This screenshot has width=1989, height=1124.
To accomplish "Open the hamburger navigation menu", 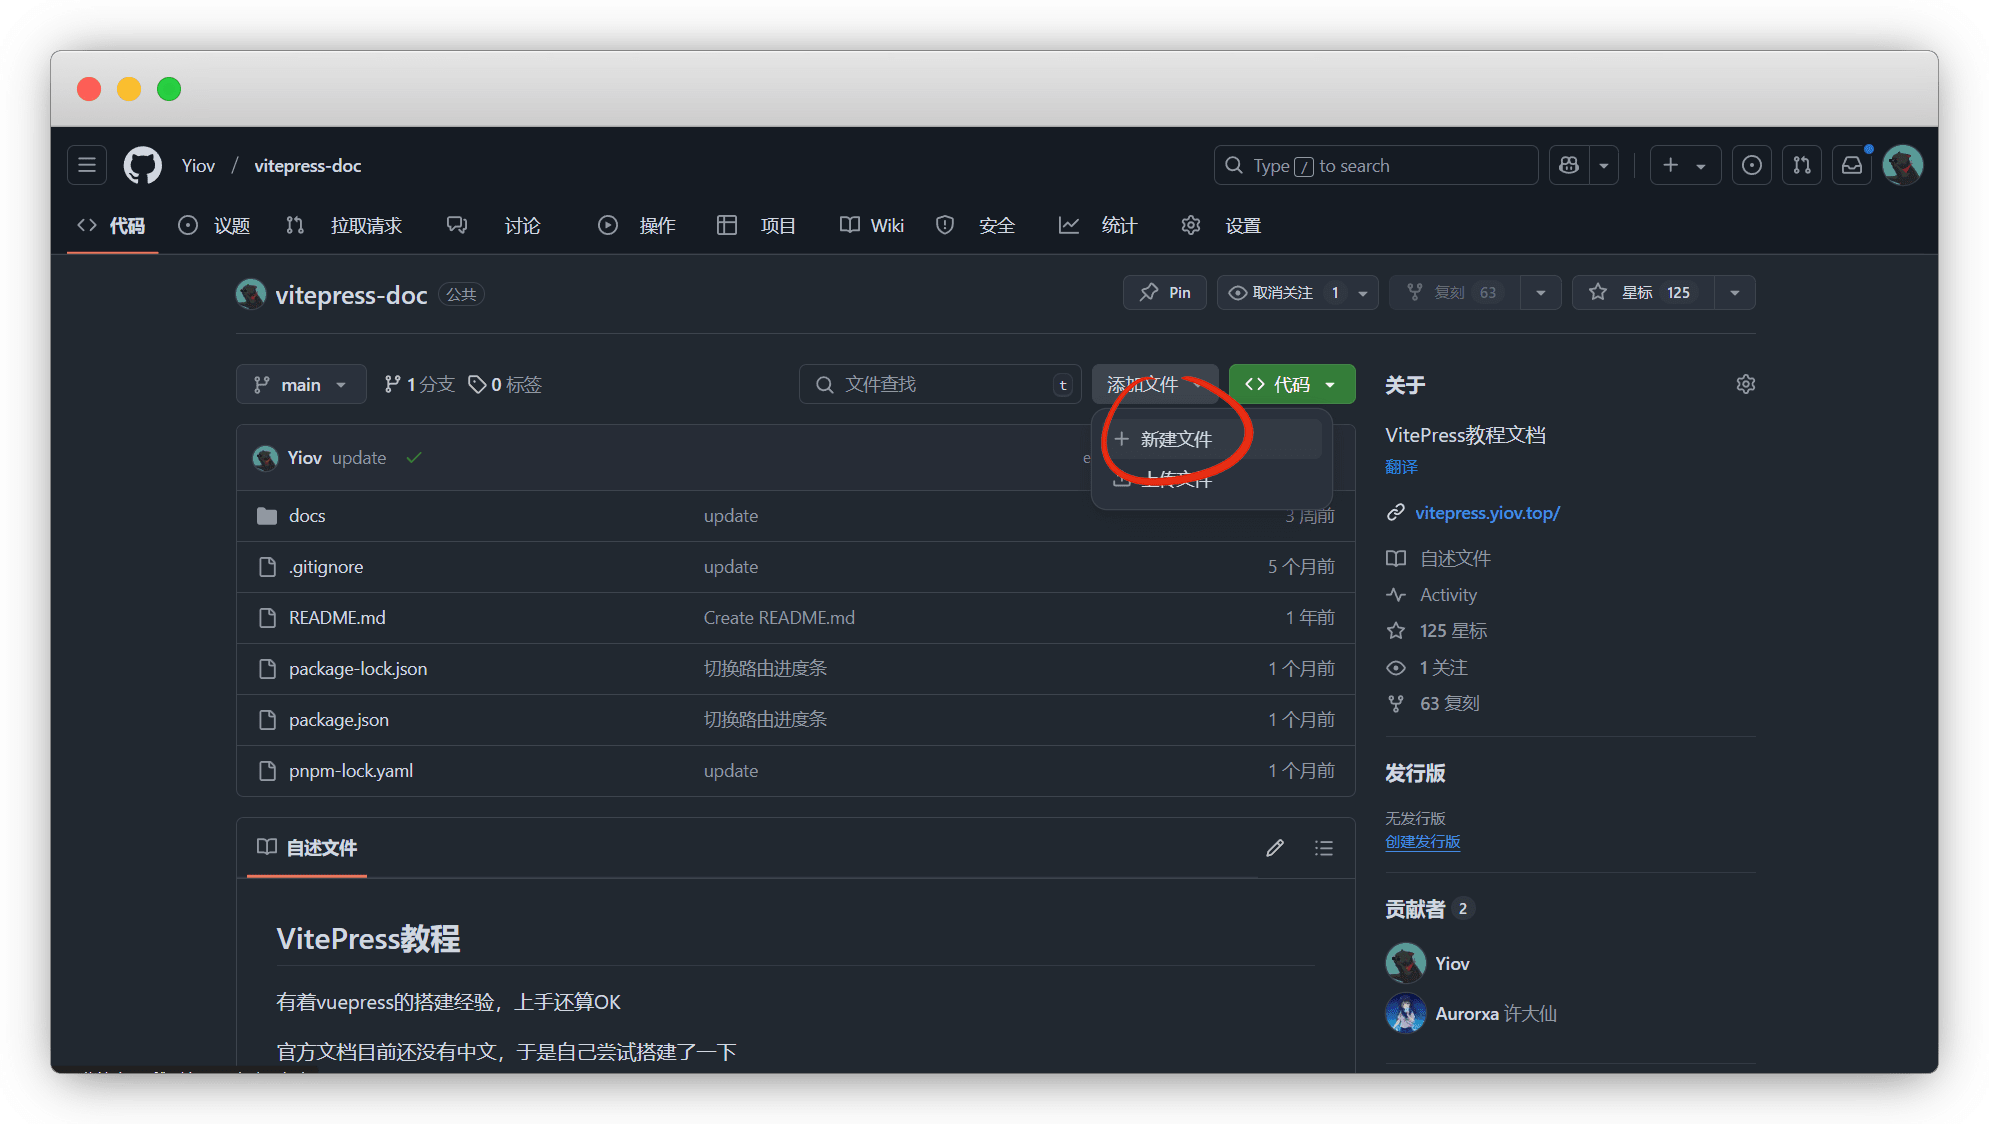I will (x=87, y=165).
